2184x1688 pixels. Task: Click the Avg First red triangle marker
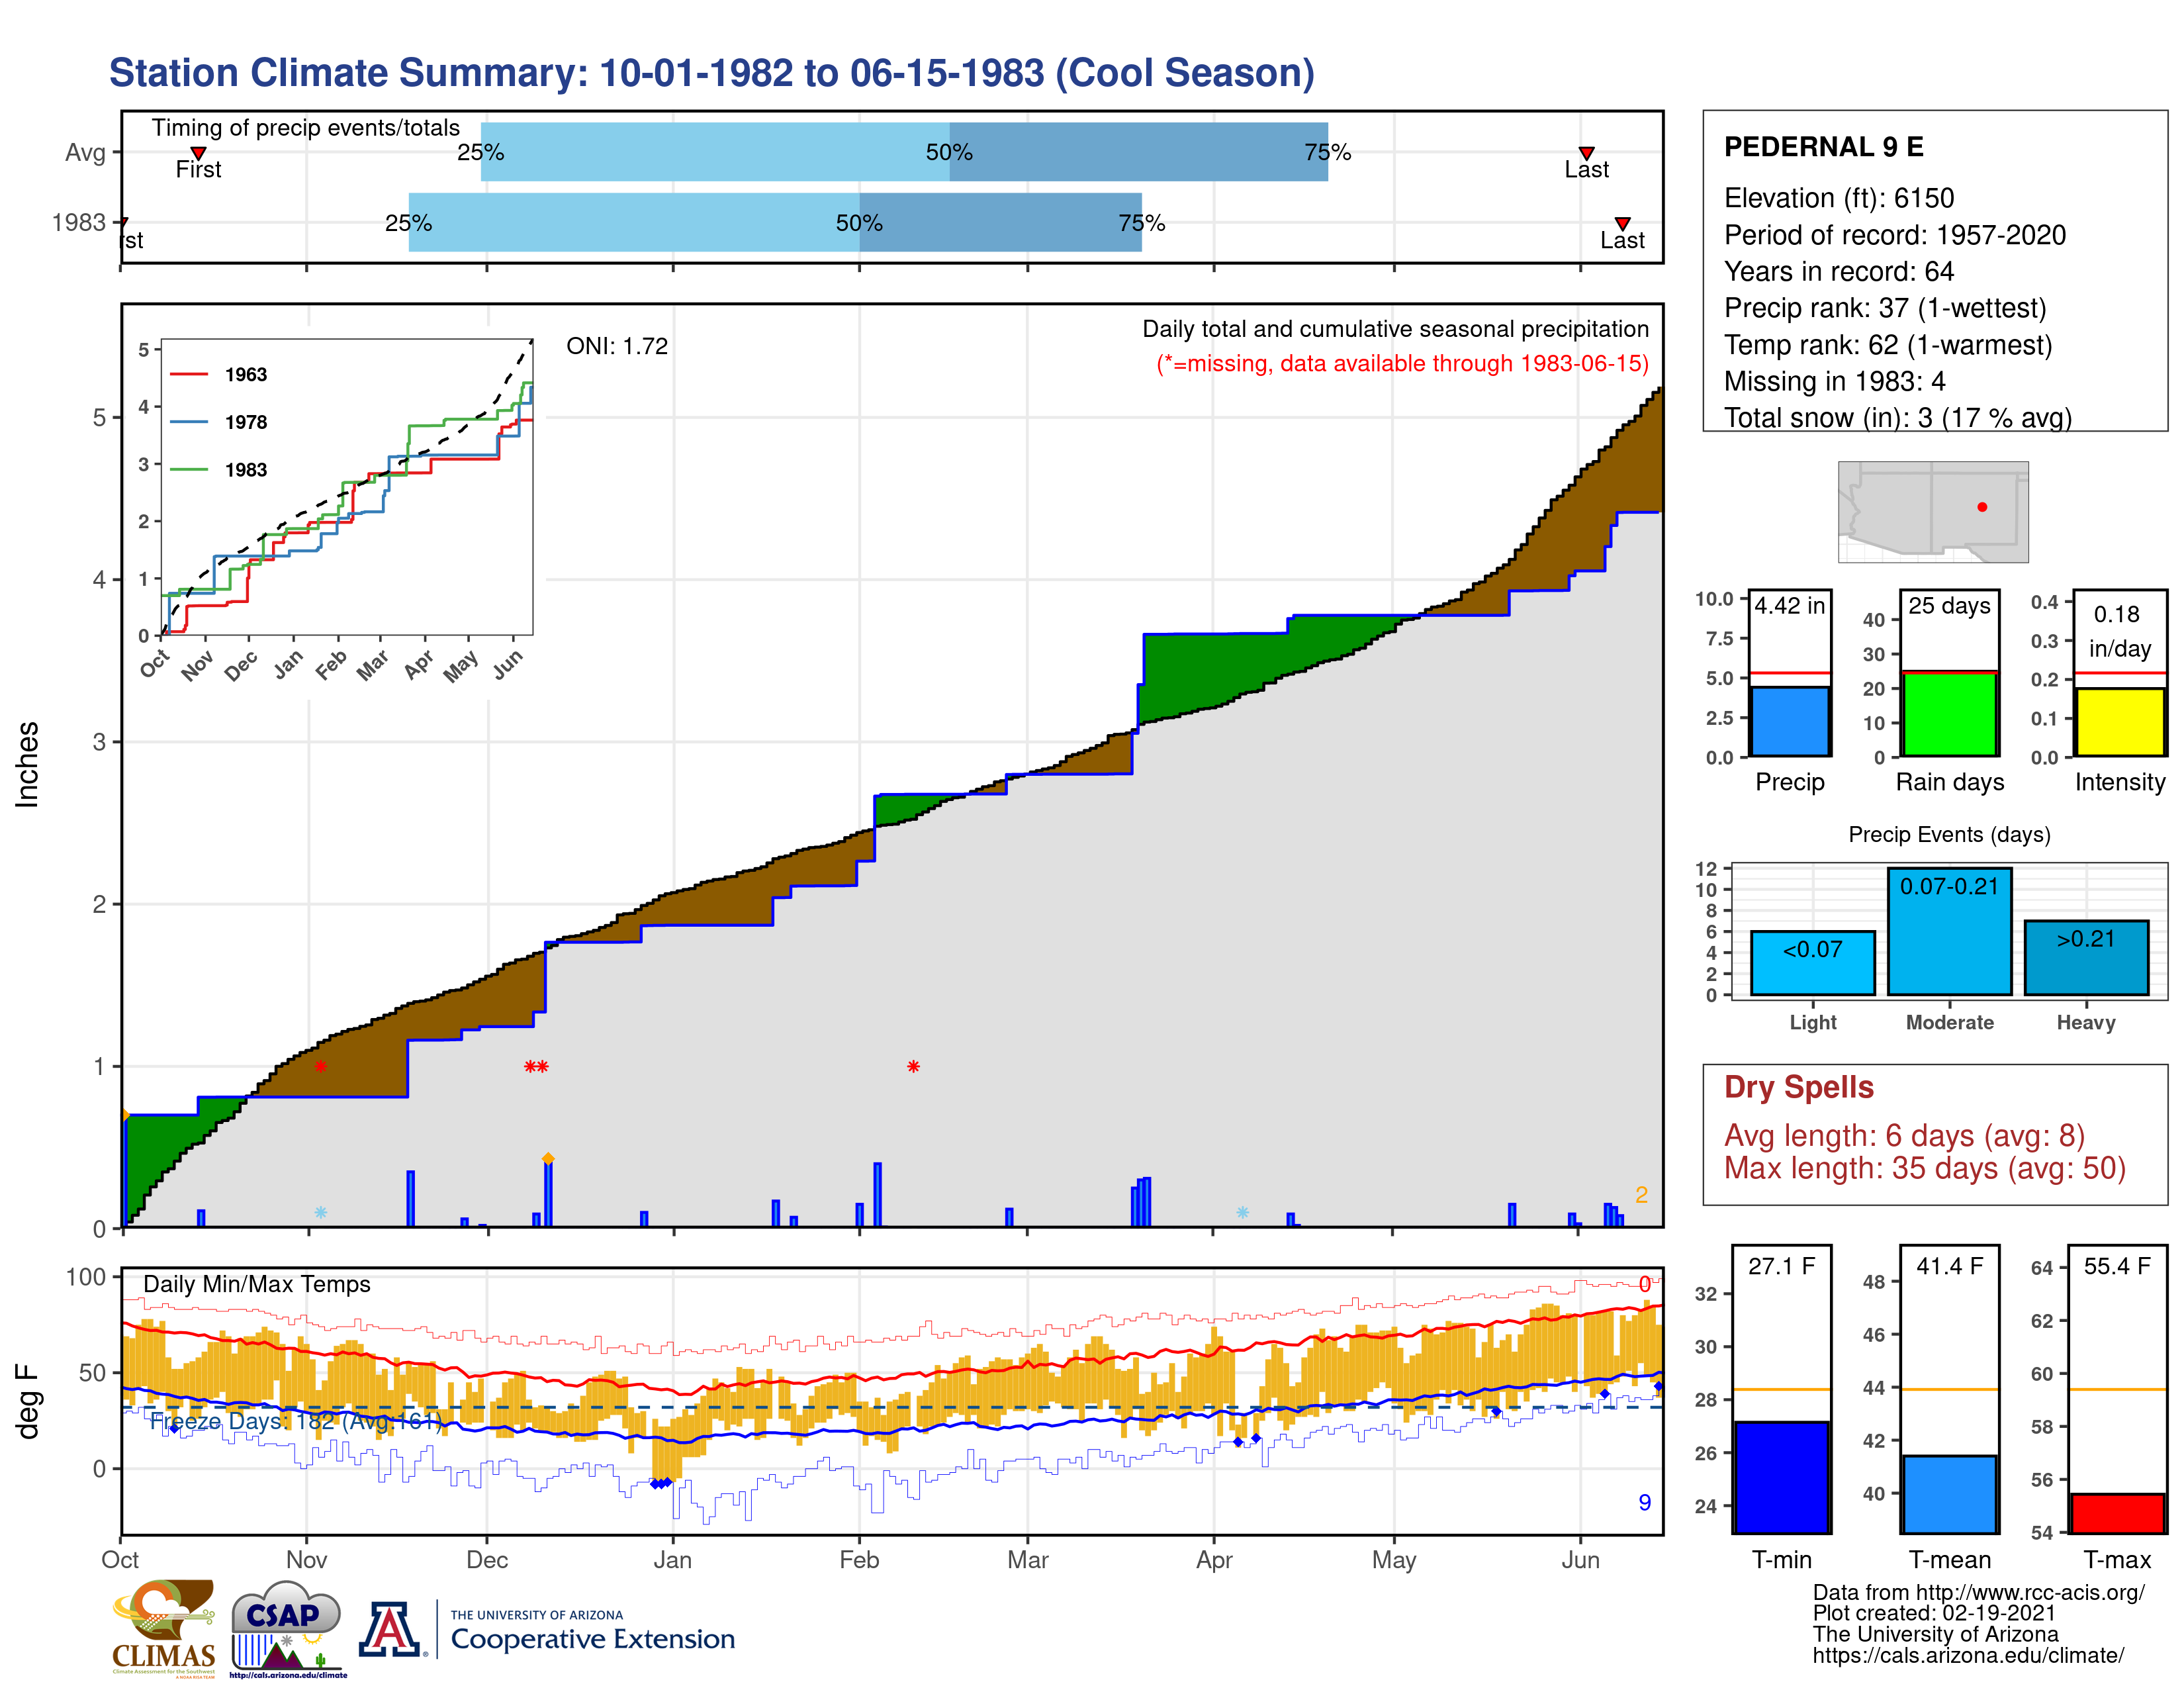[198, 153]
